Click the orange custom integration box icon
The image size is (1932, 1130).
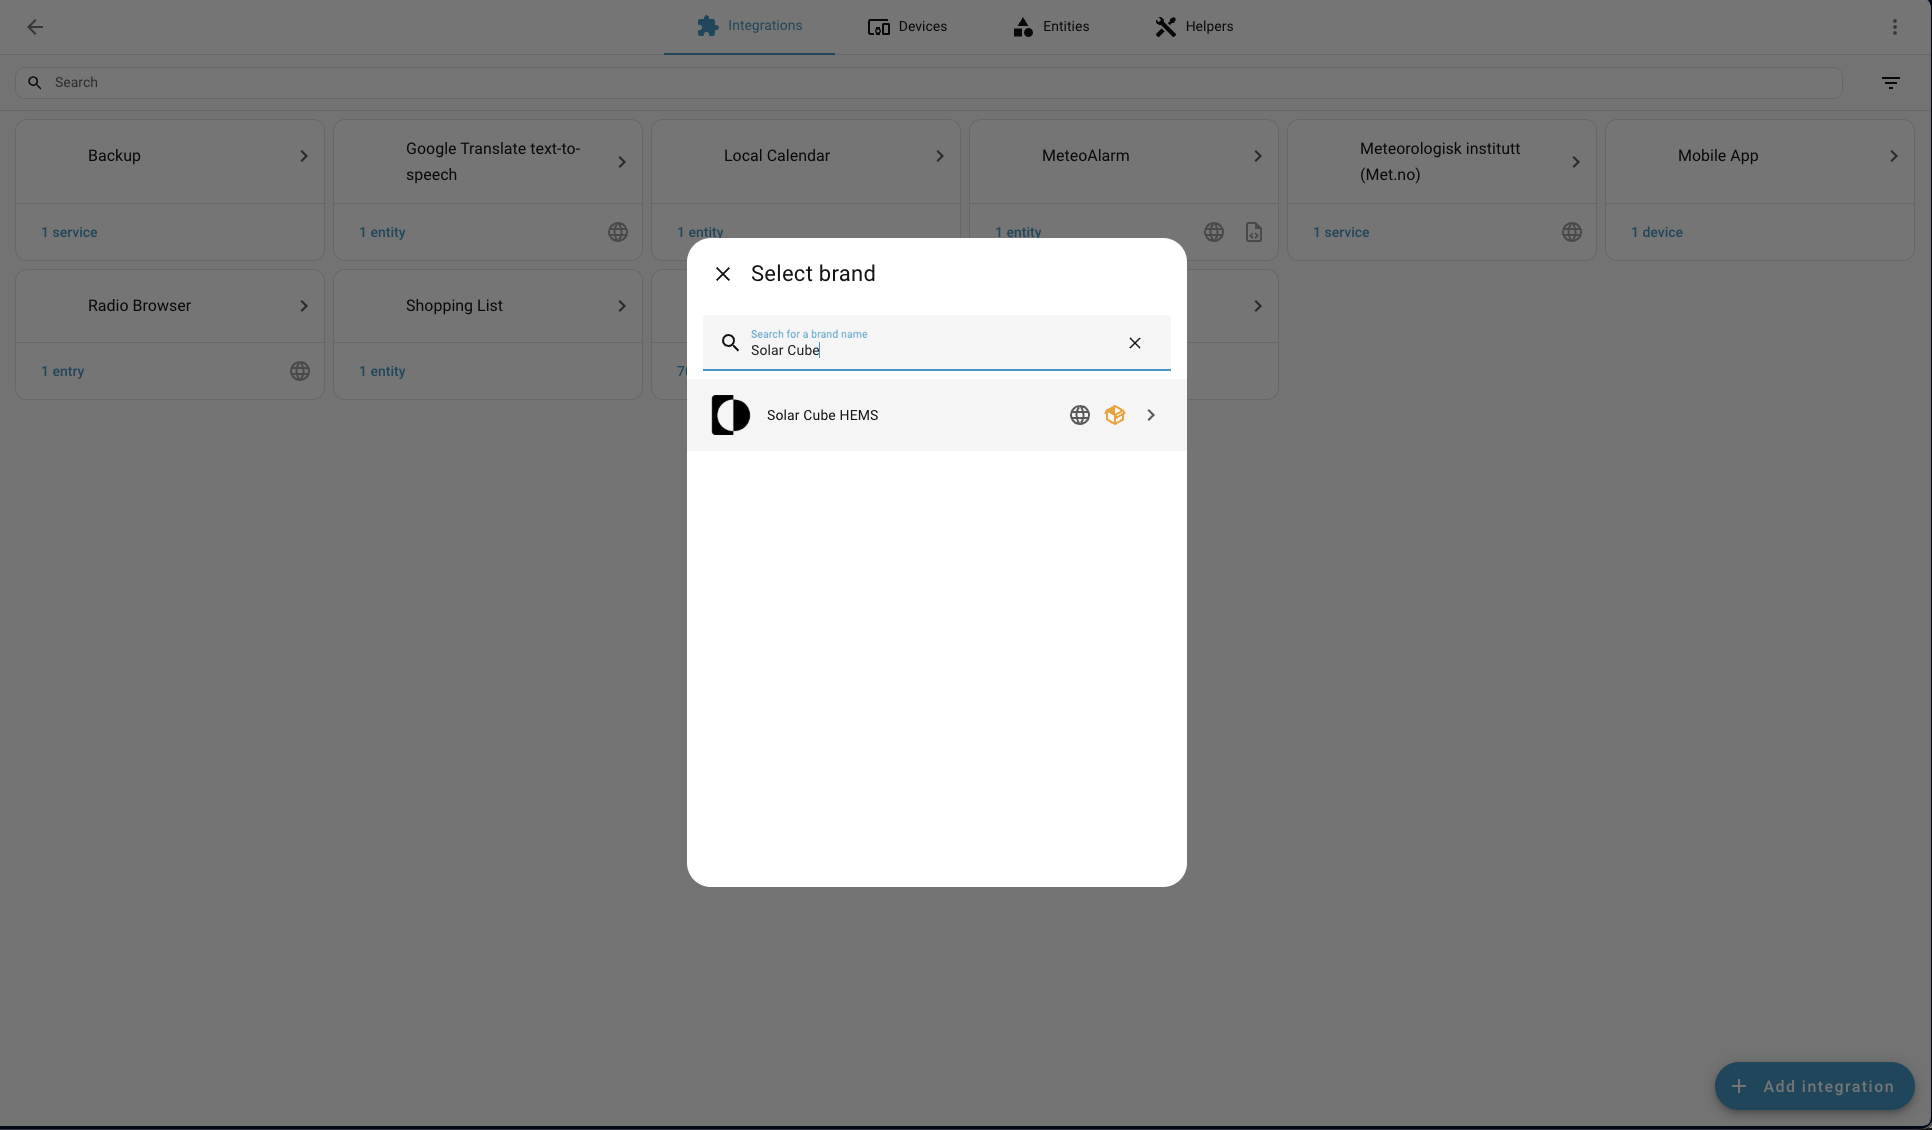coord(1115,415)
